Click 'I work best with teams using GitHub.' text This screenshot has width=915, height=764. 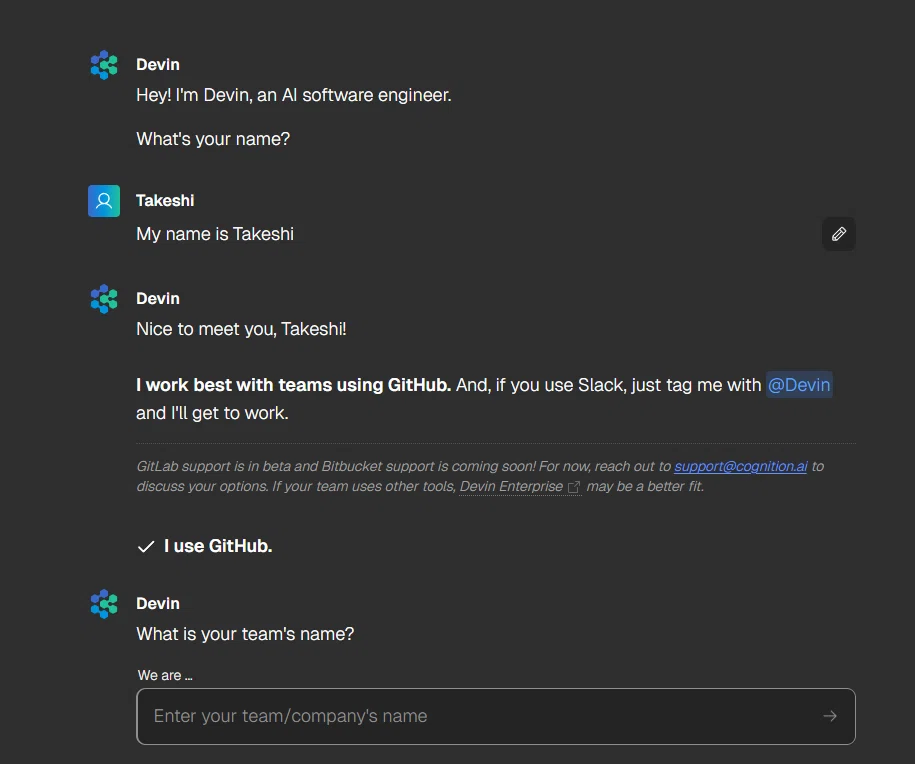[x=294, y=385]
